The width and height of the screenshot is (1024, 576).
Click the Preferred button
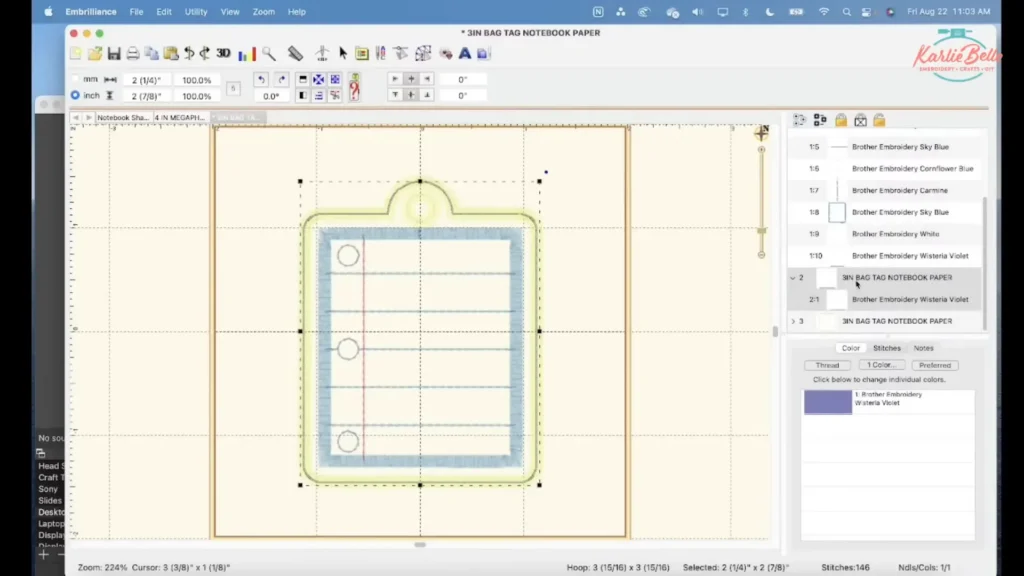click(935, 365)
